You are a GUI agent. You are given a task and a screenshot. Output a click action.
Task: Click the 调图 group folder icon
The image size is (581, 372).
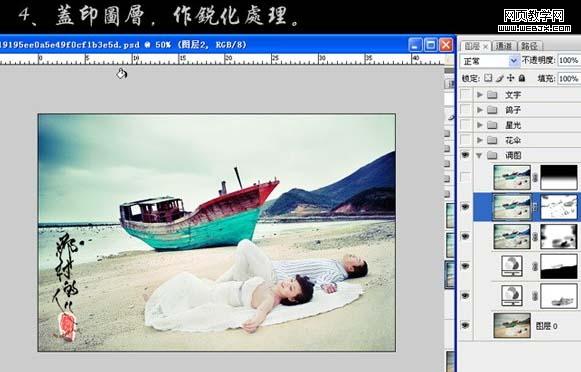[492, 156]
